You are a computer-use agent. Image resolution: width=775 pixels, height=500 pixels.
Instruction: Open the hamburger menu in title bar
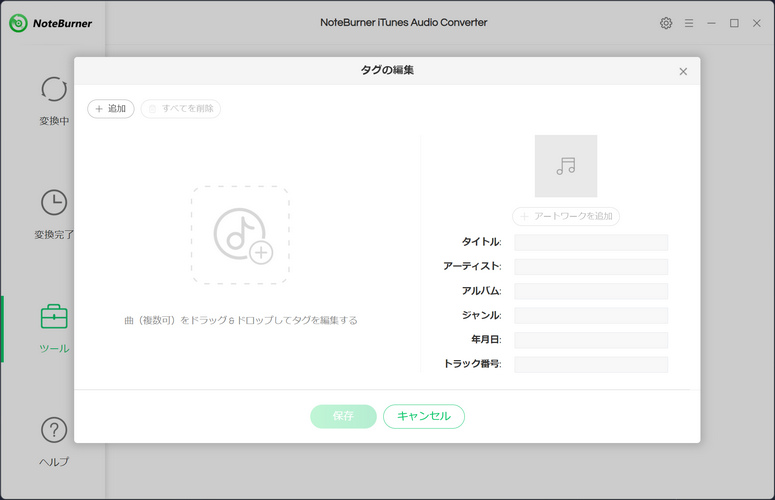pos(689,23)
